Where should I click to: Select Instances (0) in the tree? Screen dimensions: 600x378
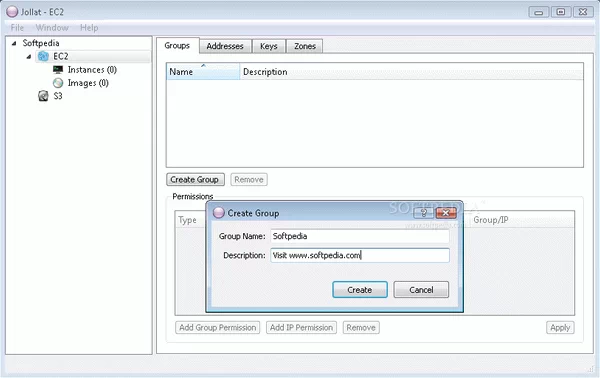pyautogui.click(x=92, y=70)
